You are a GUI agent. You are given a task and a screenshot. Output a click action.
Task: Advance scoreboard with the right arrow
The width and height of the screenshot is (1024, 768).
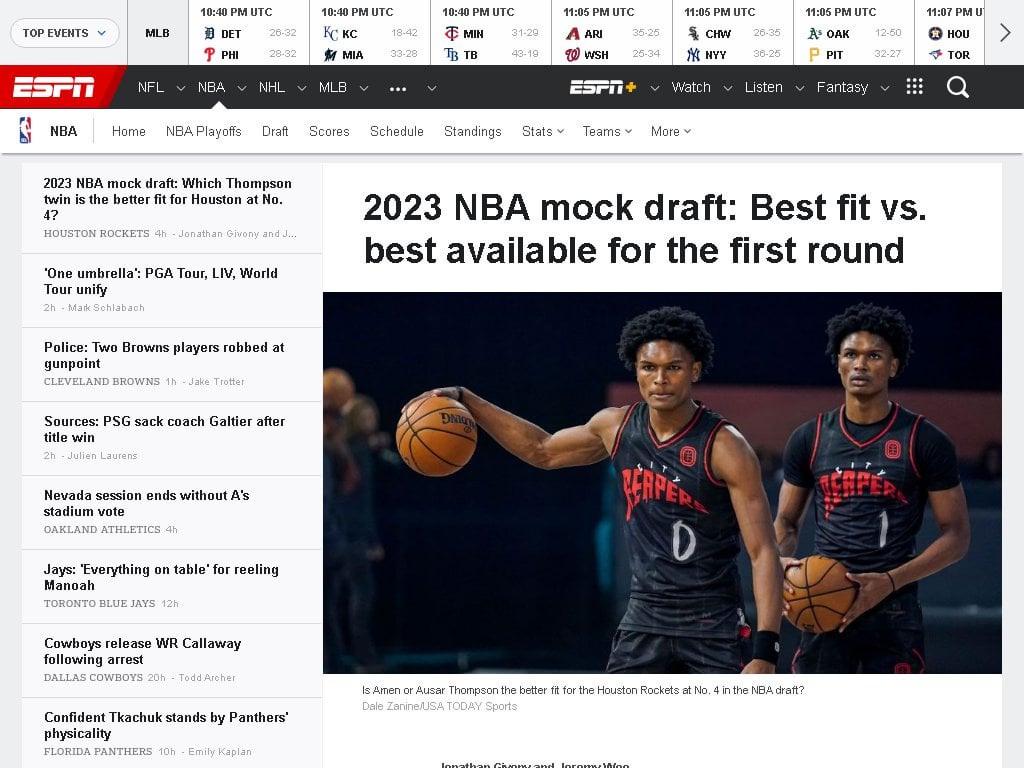coord(1004,33)
